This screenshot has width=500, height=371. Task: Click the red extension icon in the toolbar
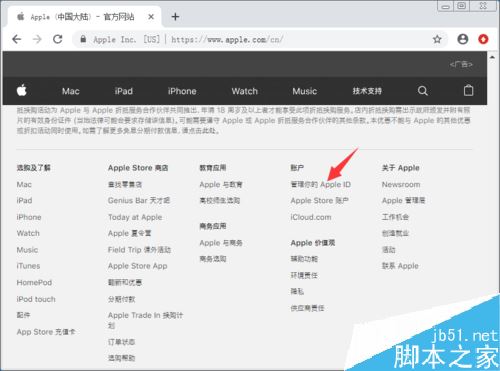point(483,39)
